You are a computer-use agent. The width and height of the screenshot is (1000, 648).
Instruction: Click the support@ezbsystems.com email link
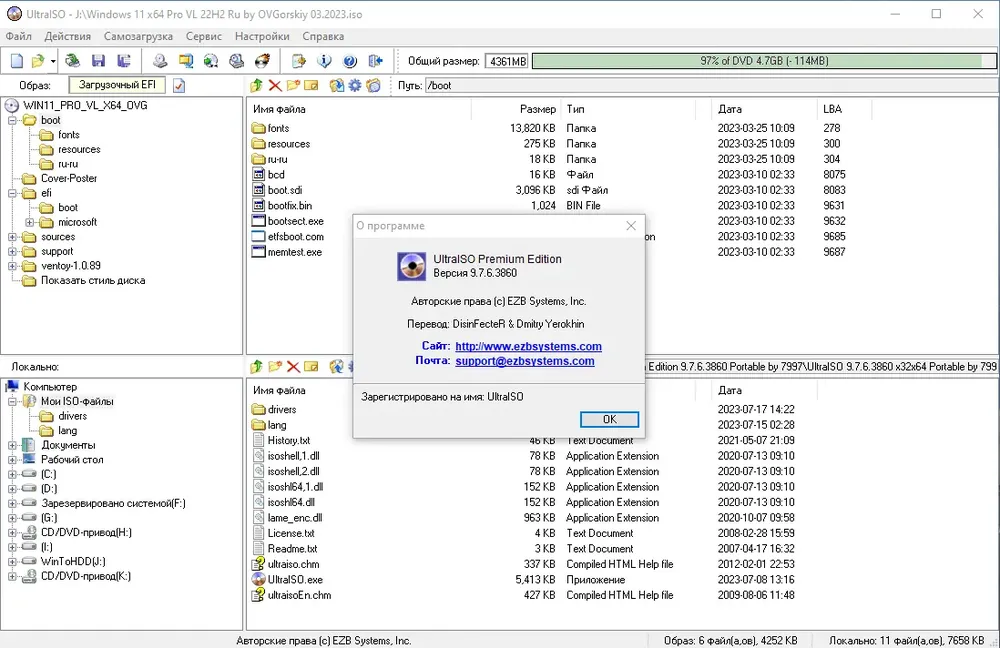click(525, 361)
